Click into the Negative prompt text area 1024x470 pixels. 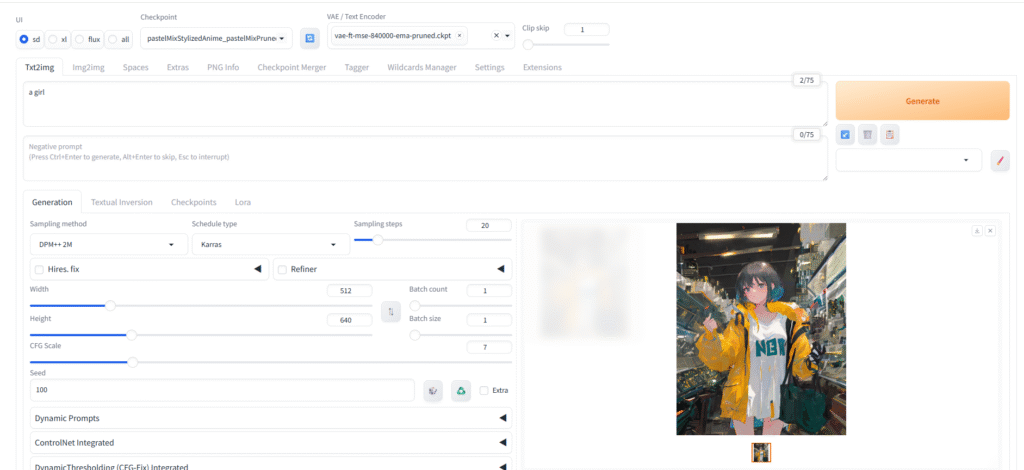tap(425, 159)
